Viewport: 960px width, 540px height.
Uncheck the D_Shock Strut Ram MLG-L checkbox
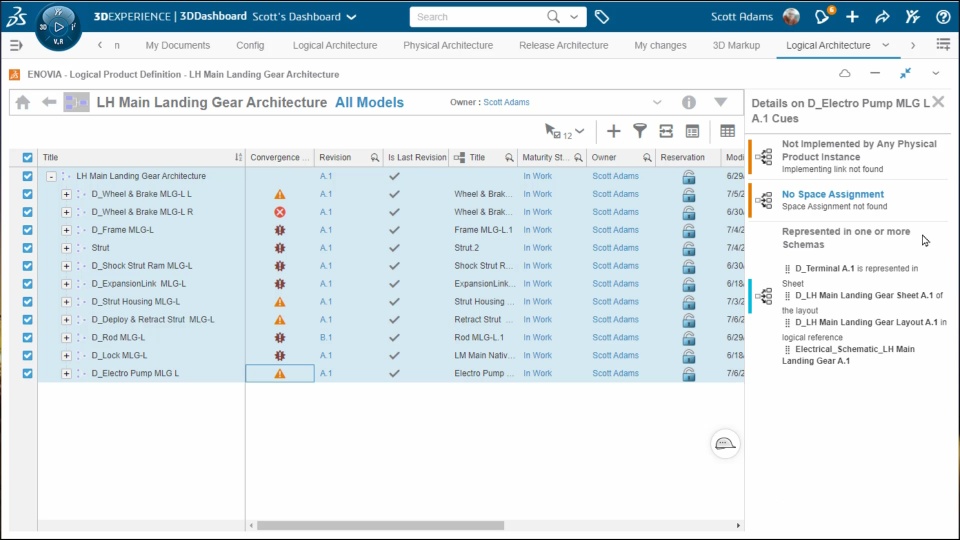28,266
